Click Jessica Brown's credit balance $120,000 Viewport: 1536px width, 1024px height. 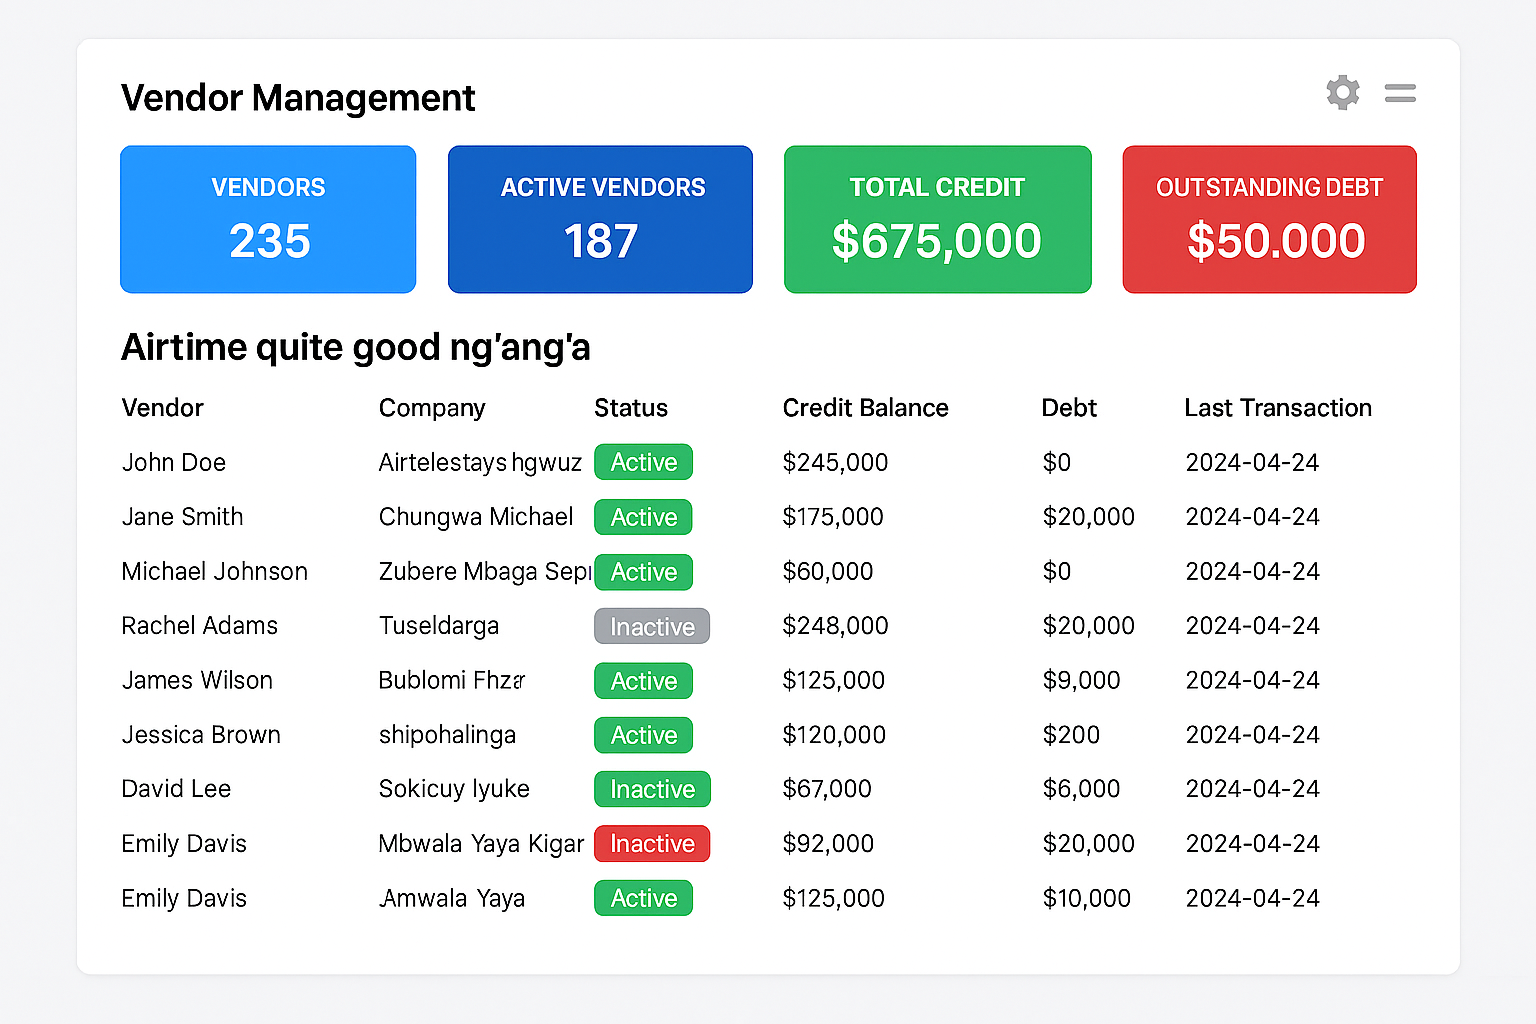tap(834, 735)
